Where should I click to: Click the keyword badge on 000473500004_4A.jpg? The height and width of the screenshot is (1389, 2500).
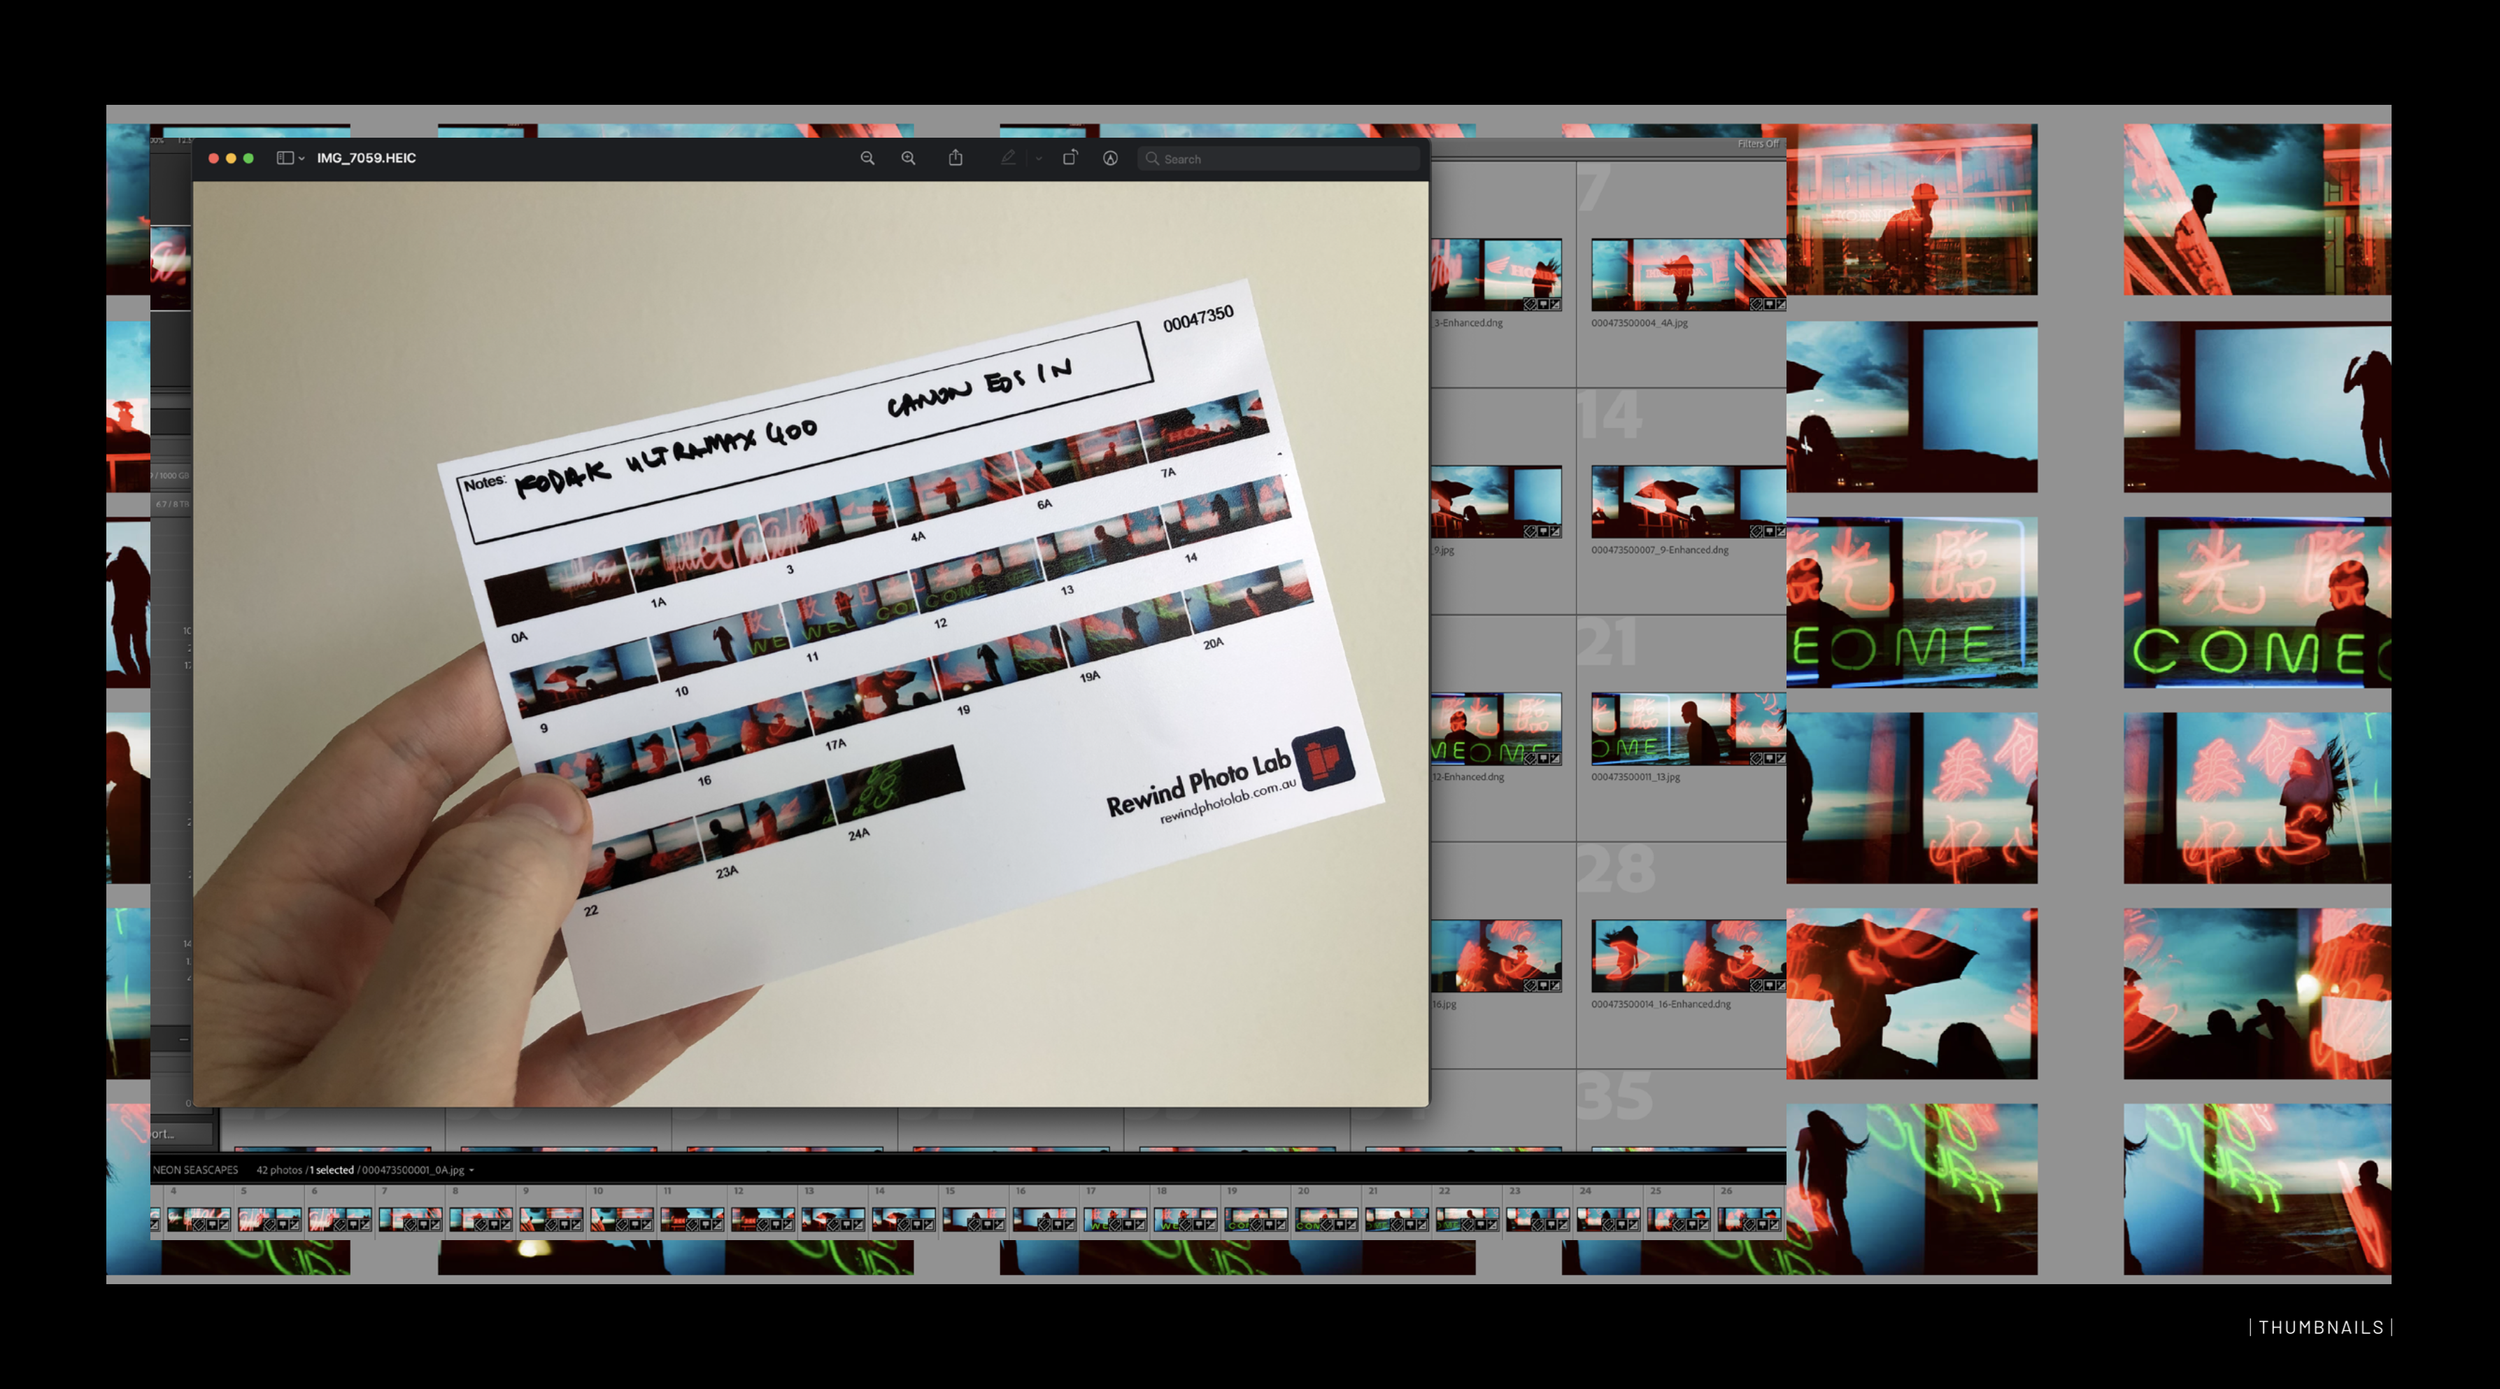tap(1757, 304)
